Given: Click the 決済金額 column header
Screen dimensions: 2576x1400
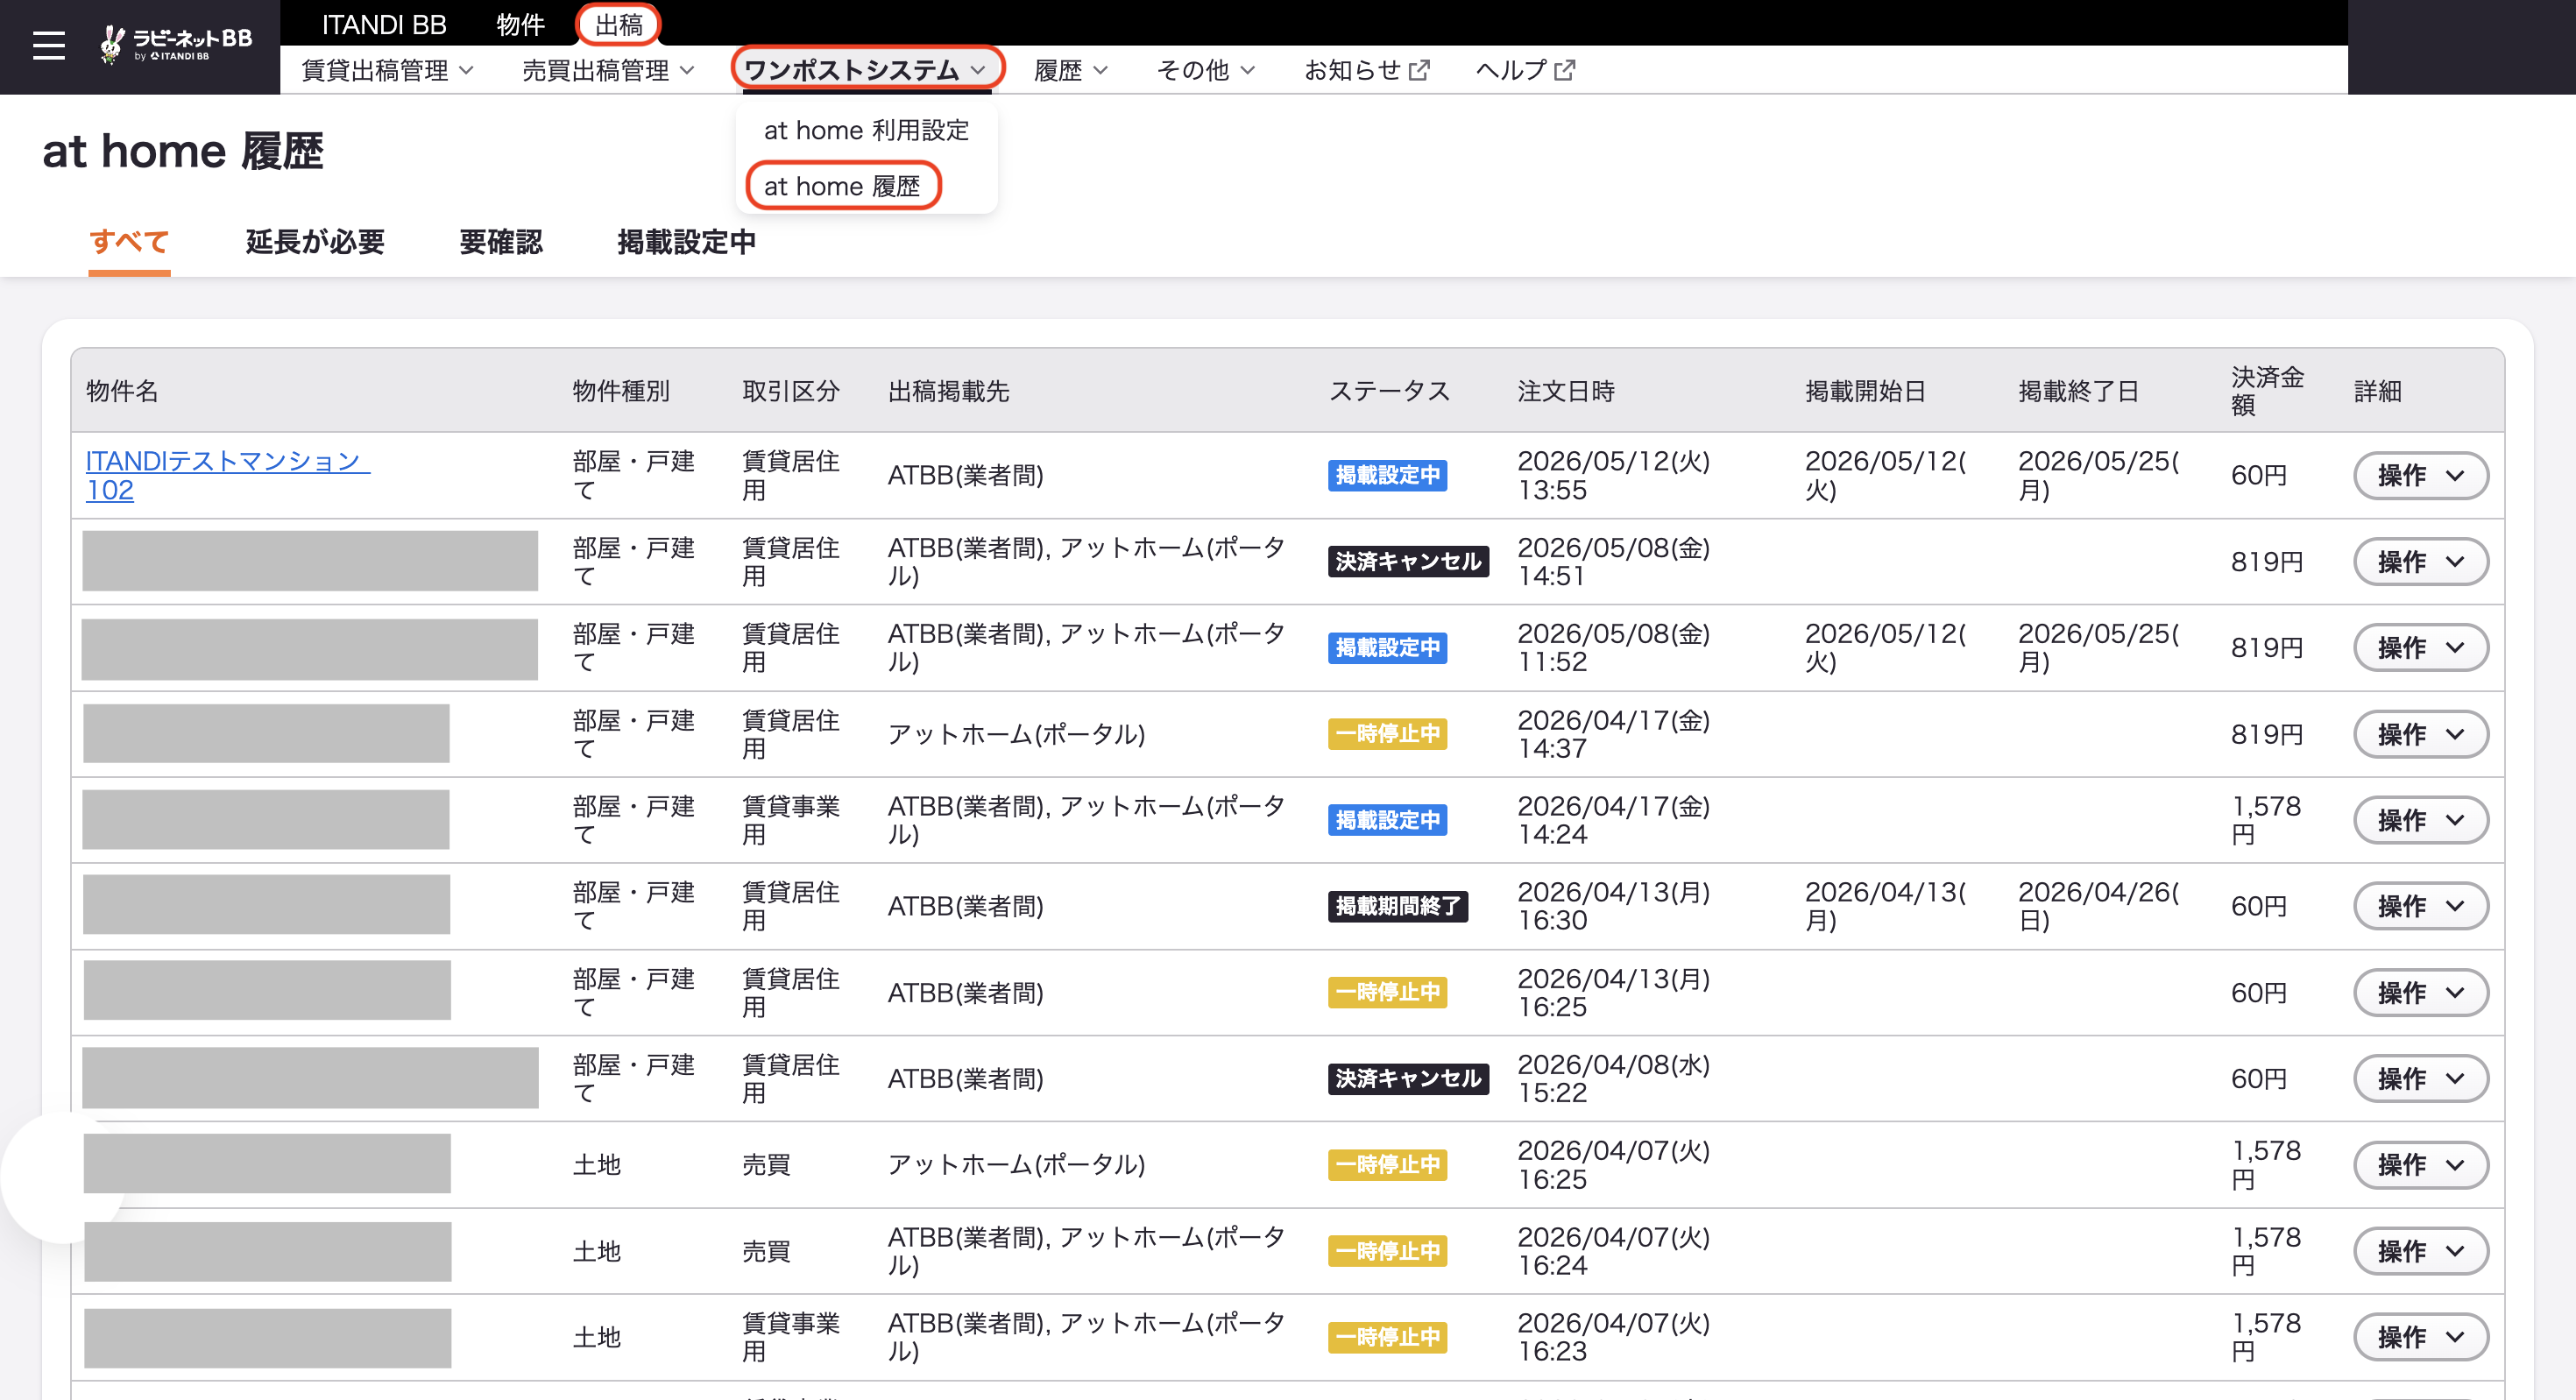Looking at the screenshot, I should pyautogui.click(x=2267, y=391).
